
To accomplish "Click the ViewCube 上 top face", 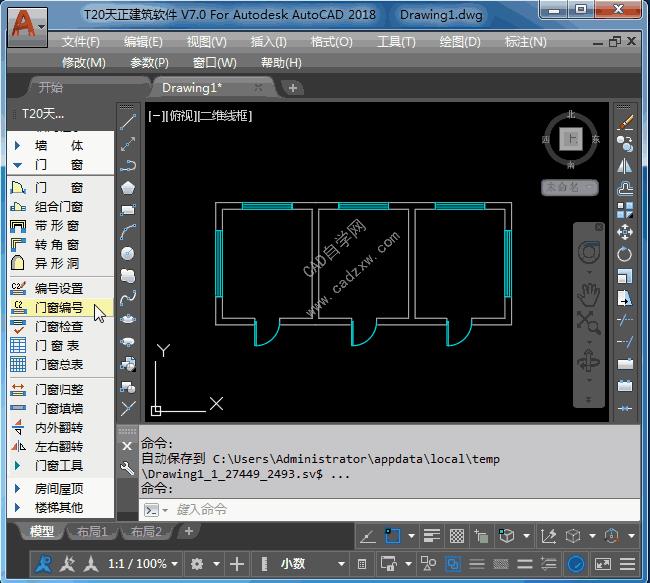I will (x=571, y=139).
